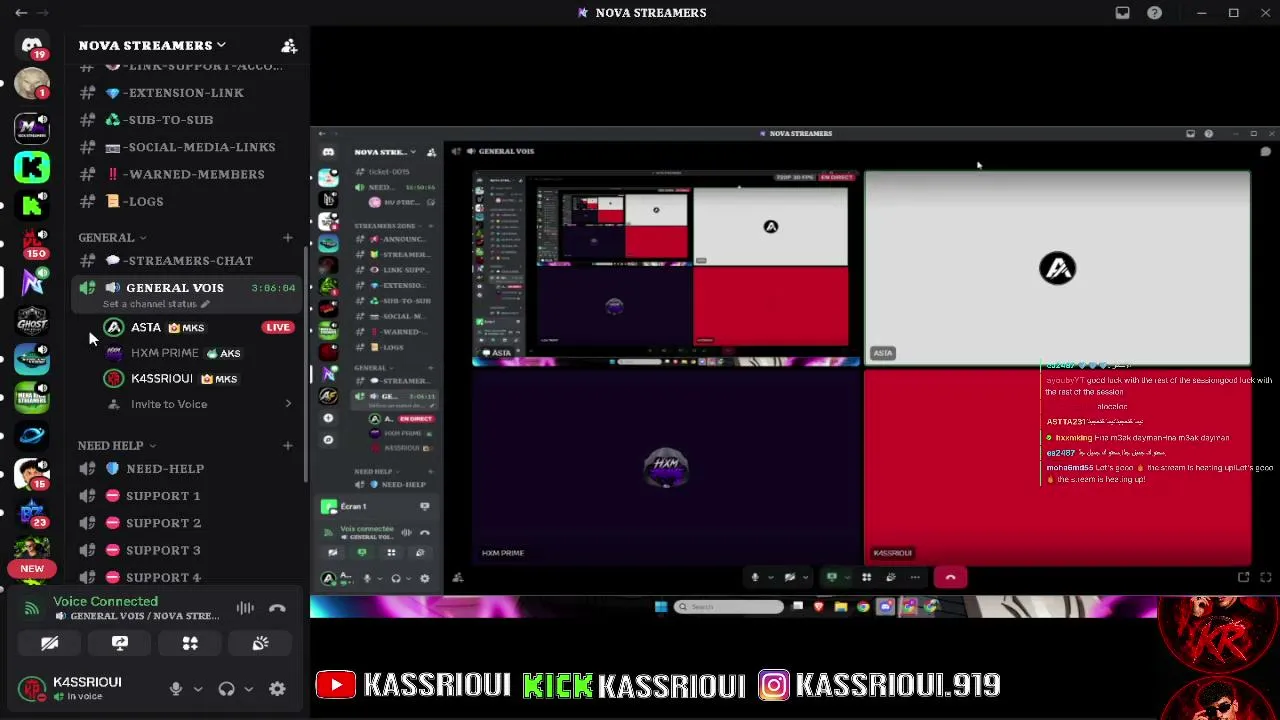This screenshot has width=1280, height=720.
Task: Open the Soundboard button
Action: pos(260,644)
